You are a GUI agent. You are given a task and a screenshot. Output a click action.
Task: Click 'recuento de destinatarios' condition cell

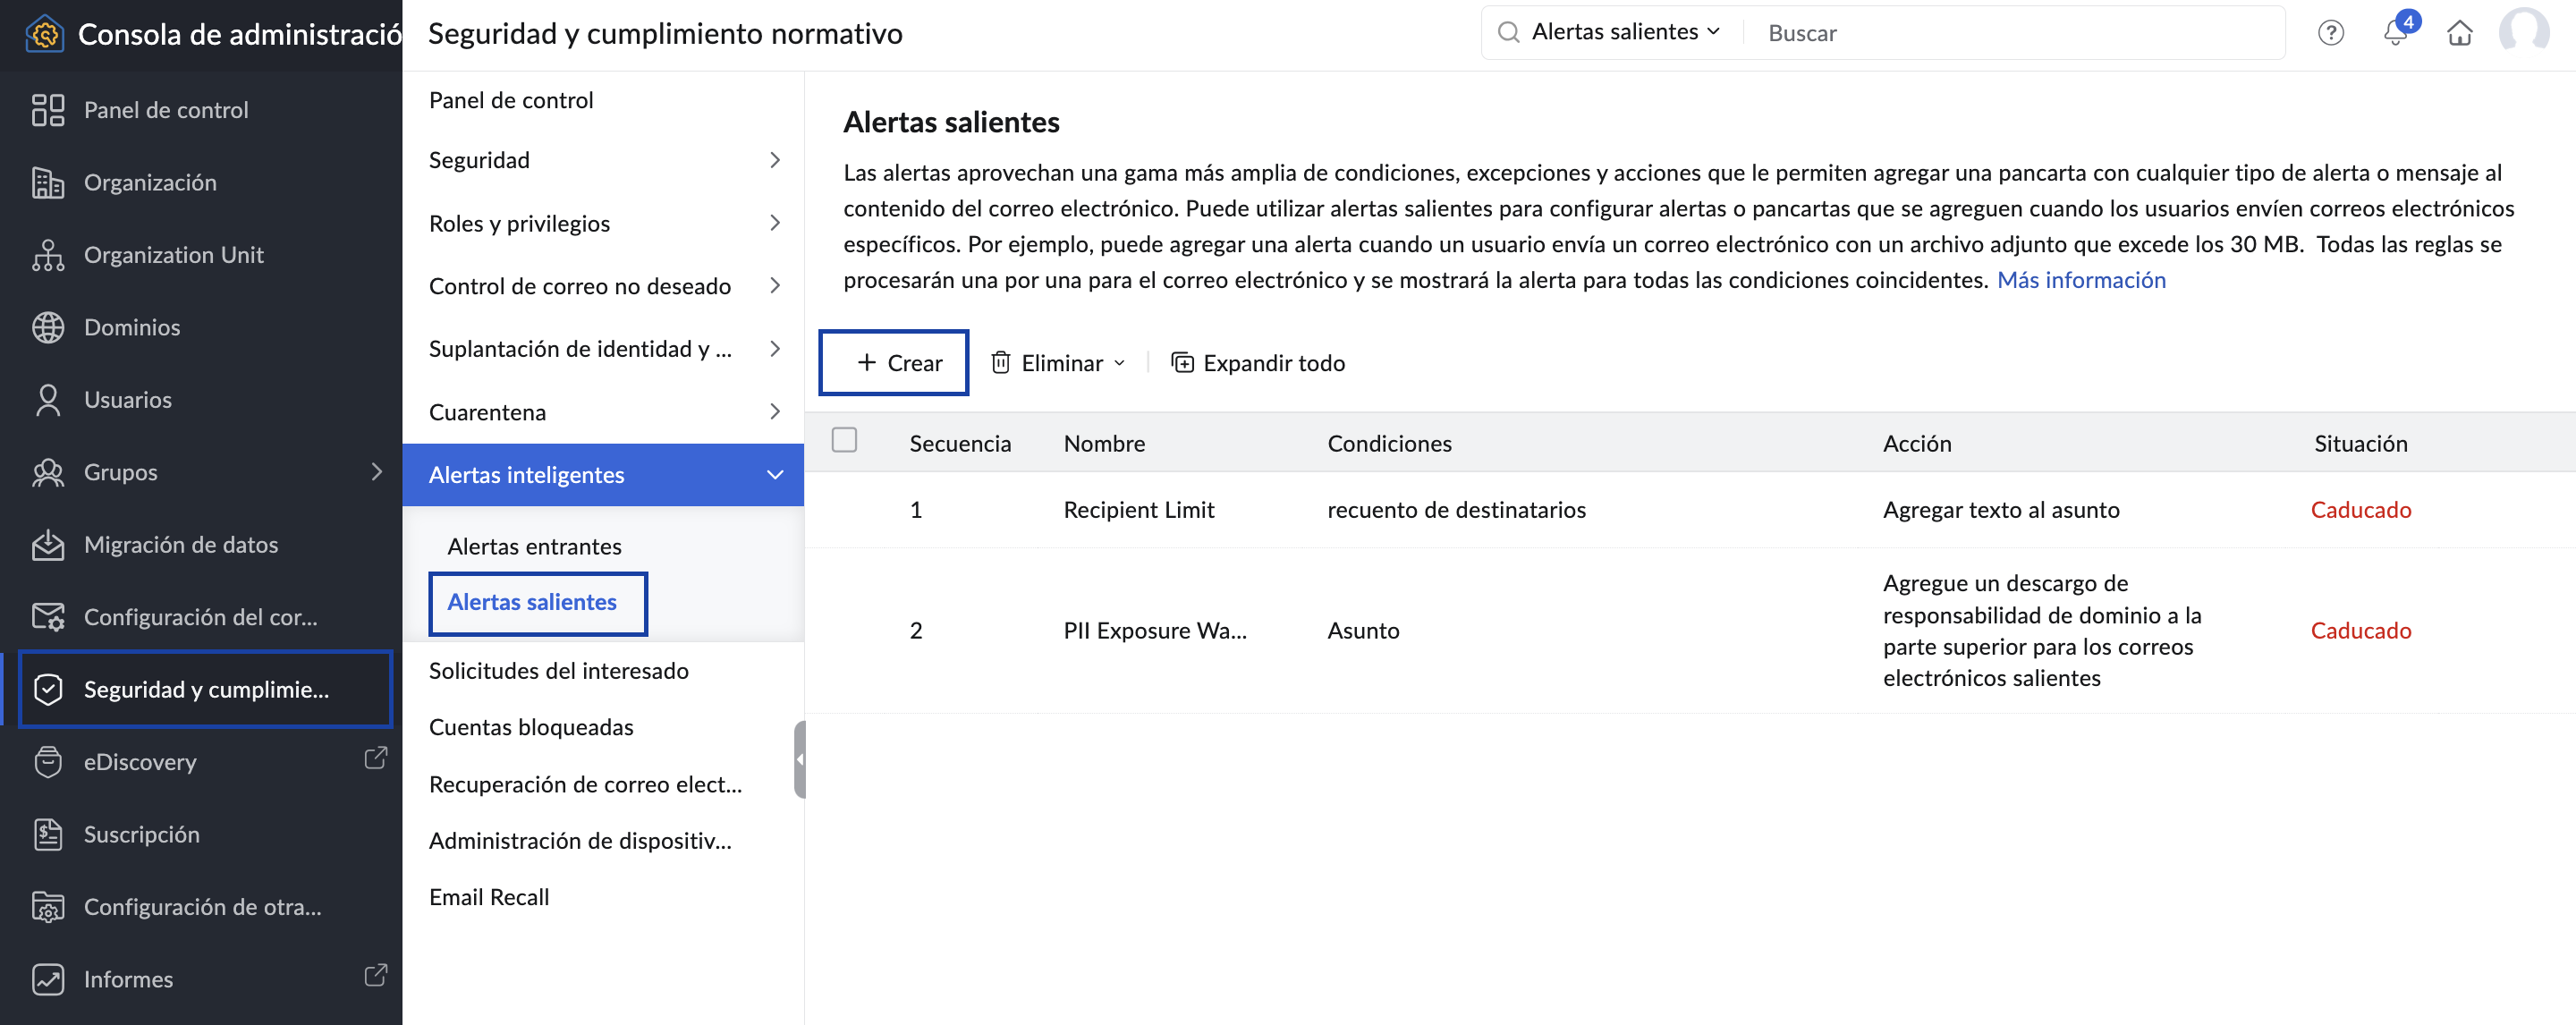coord(1456,510)
